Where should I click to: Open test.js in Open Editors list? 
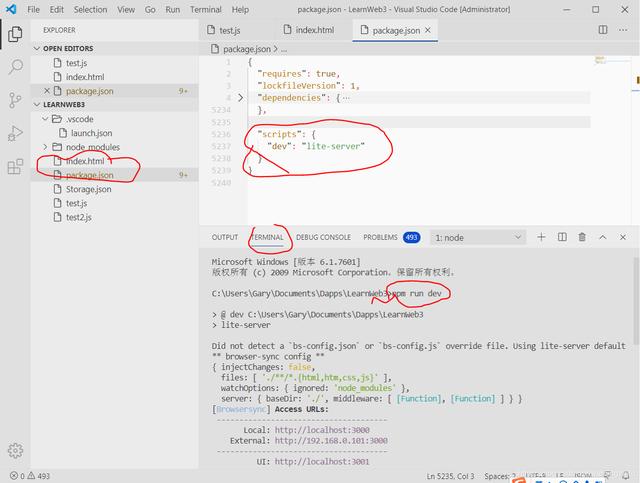114,63
